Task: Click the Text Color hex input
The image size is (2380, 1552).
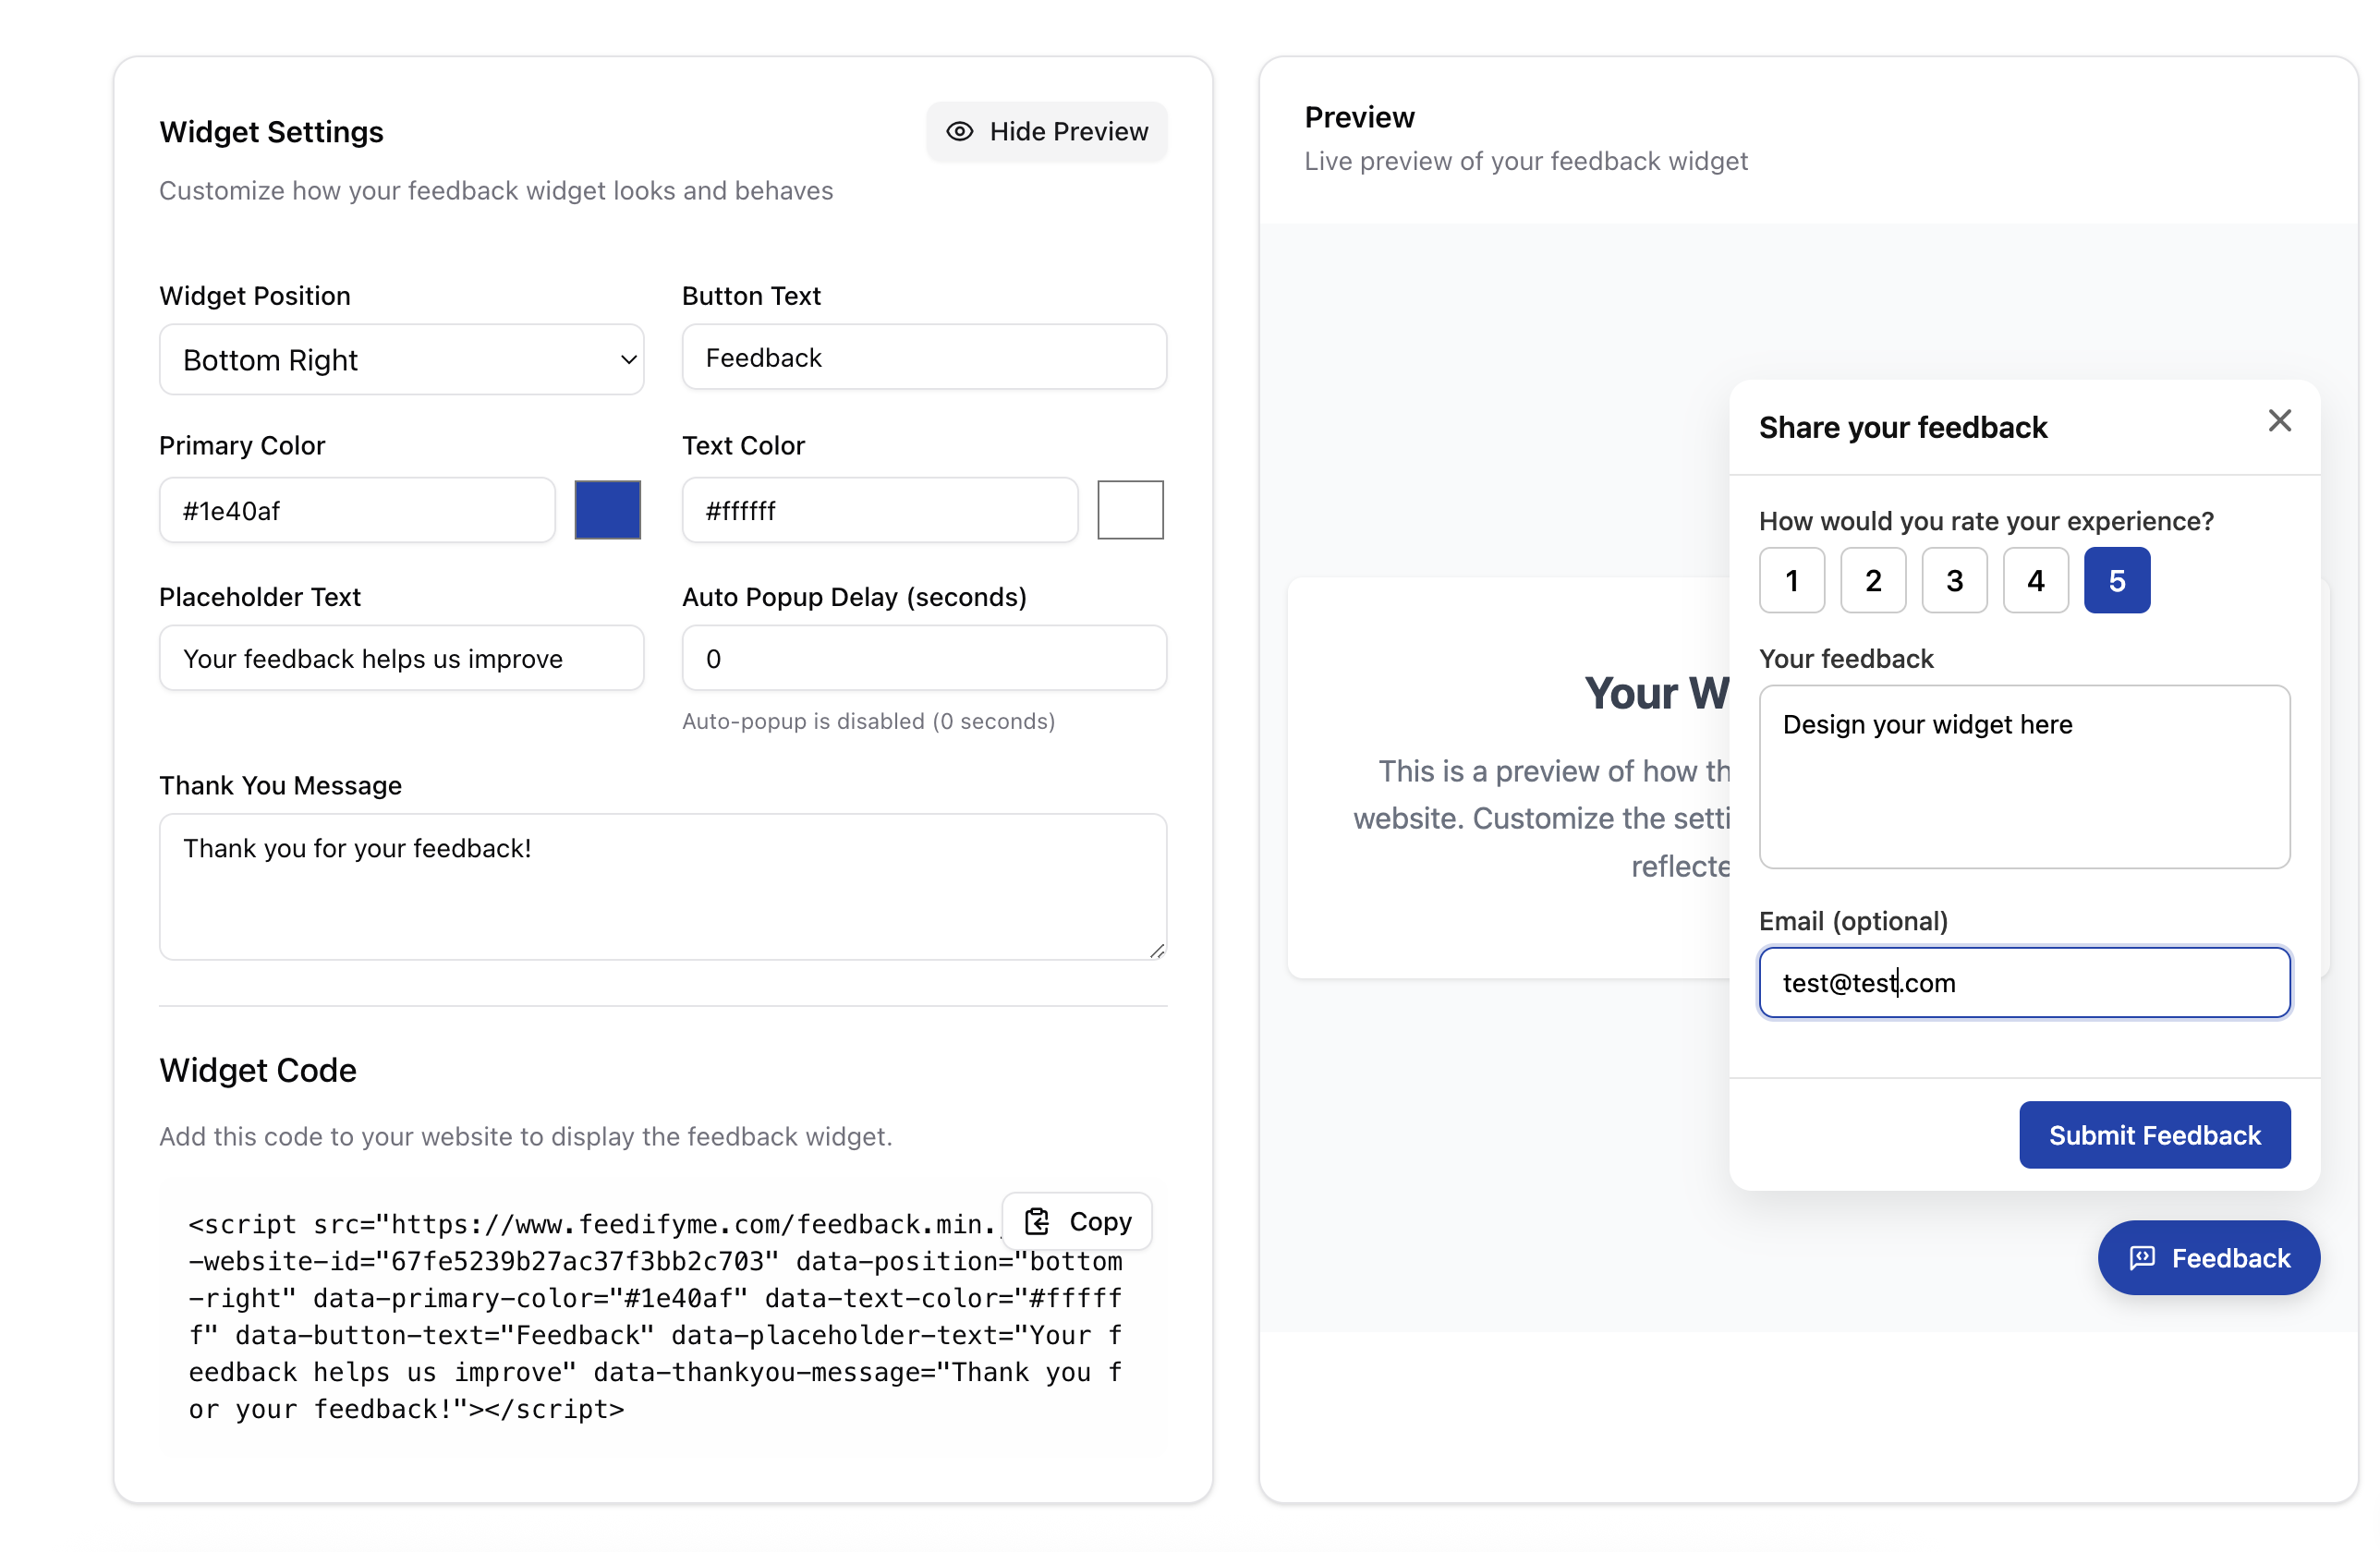Action: point(880,510)
